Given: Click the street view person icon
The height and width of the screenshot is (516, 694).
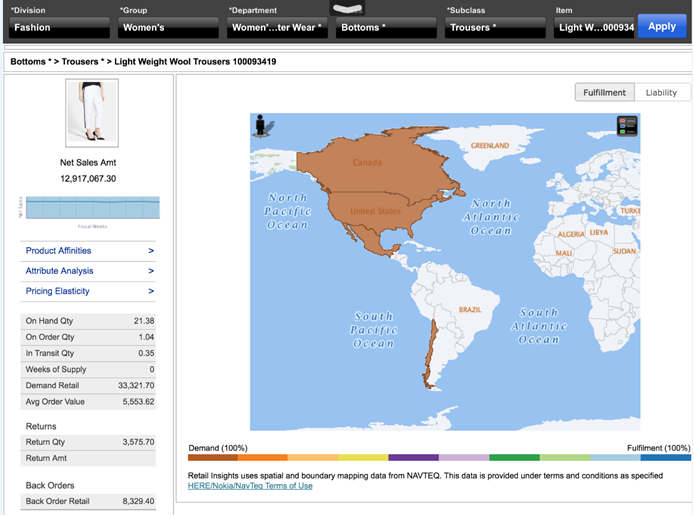Looking at the screenshot, I should (261, 126).
